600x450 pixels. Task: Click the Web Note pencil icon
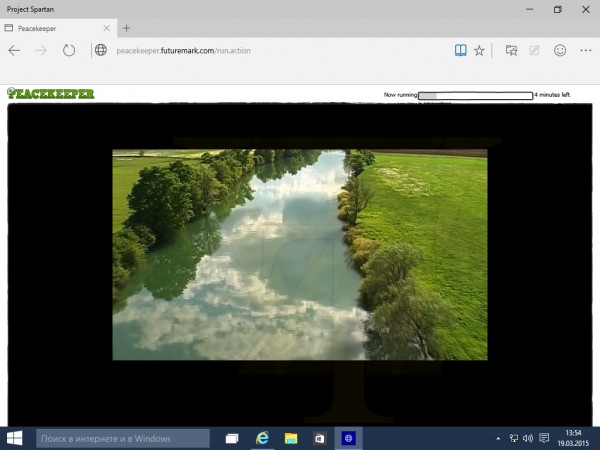coord(535,50)
